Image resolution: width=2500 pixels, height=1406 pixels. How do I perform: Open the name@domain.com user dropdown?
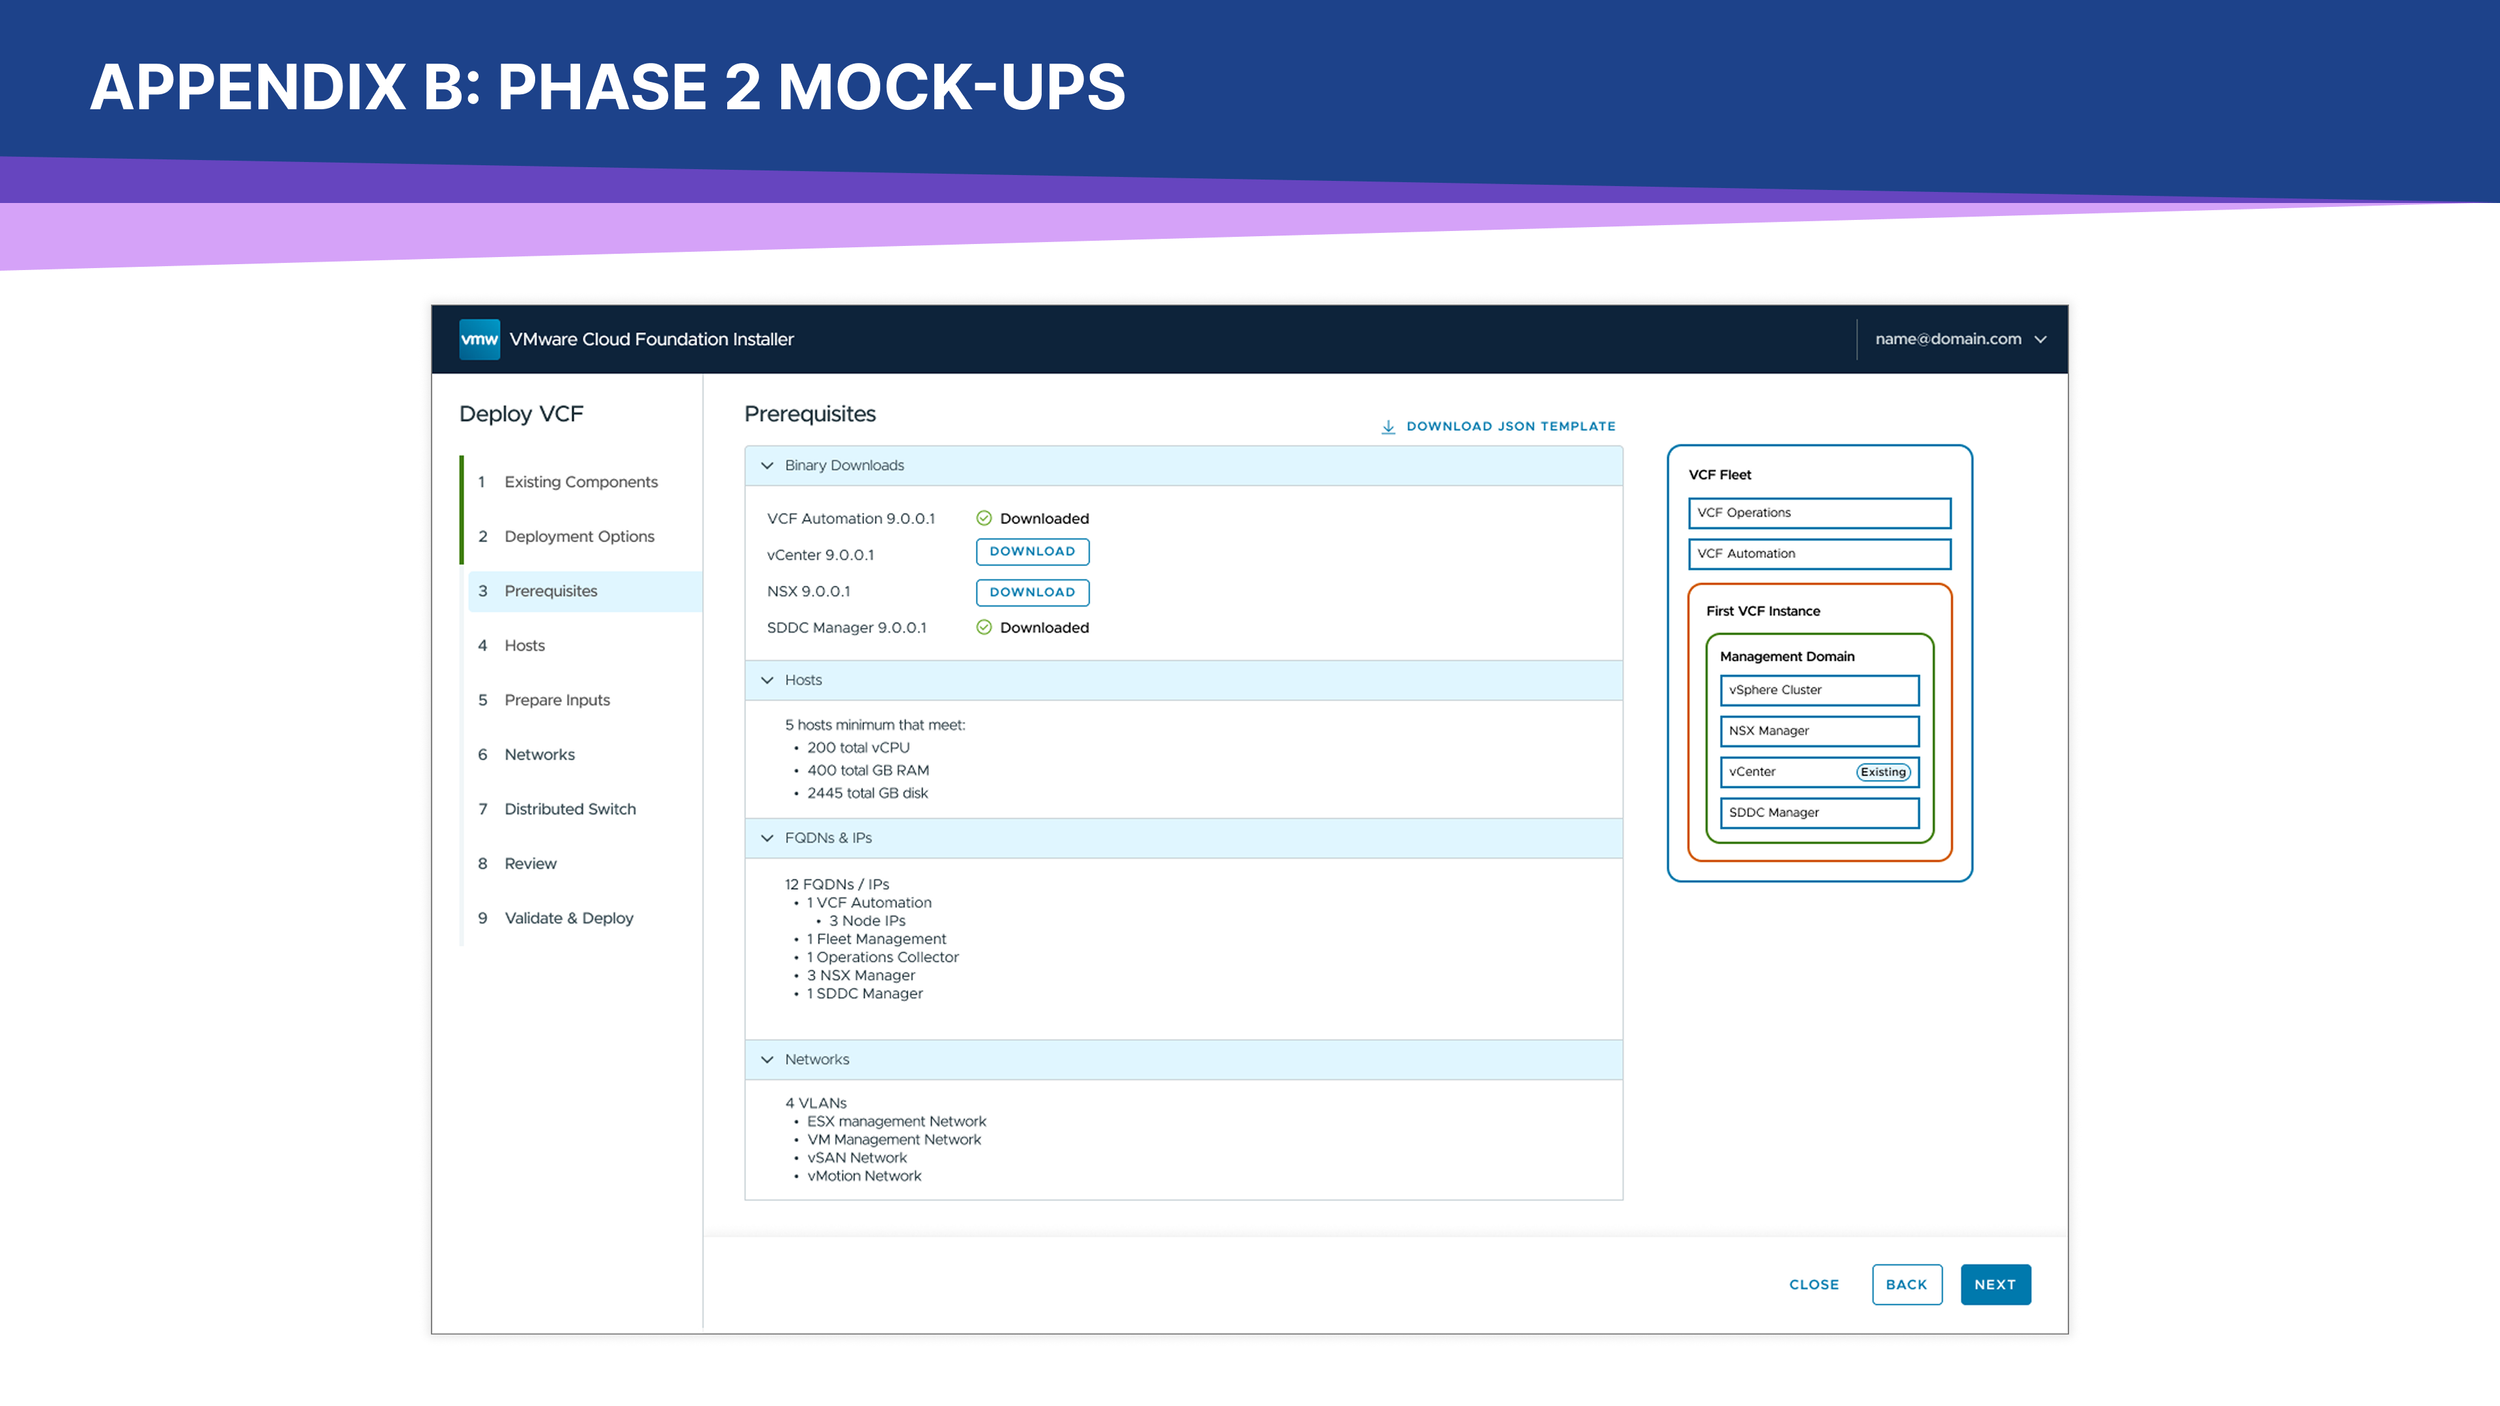1960,339
